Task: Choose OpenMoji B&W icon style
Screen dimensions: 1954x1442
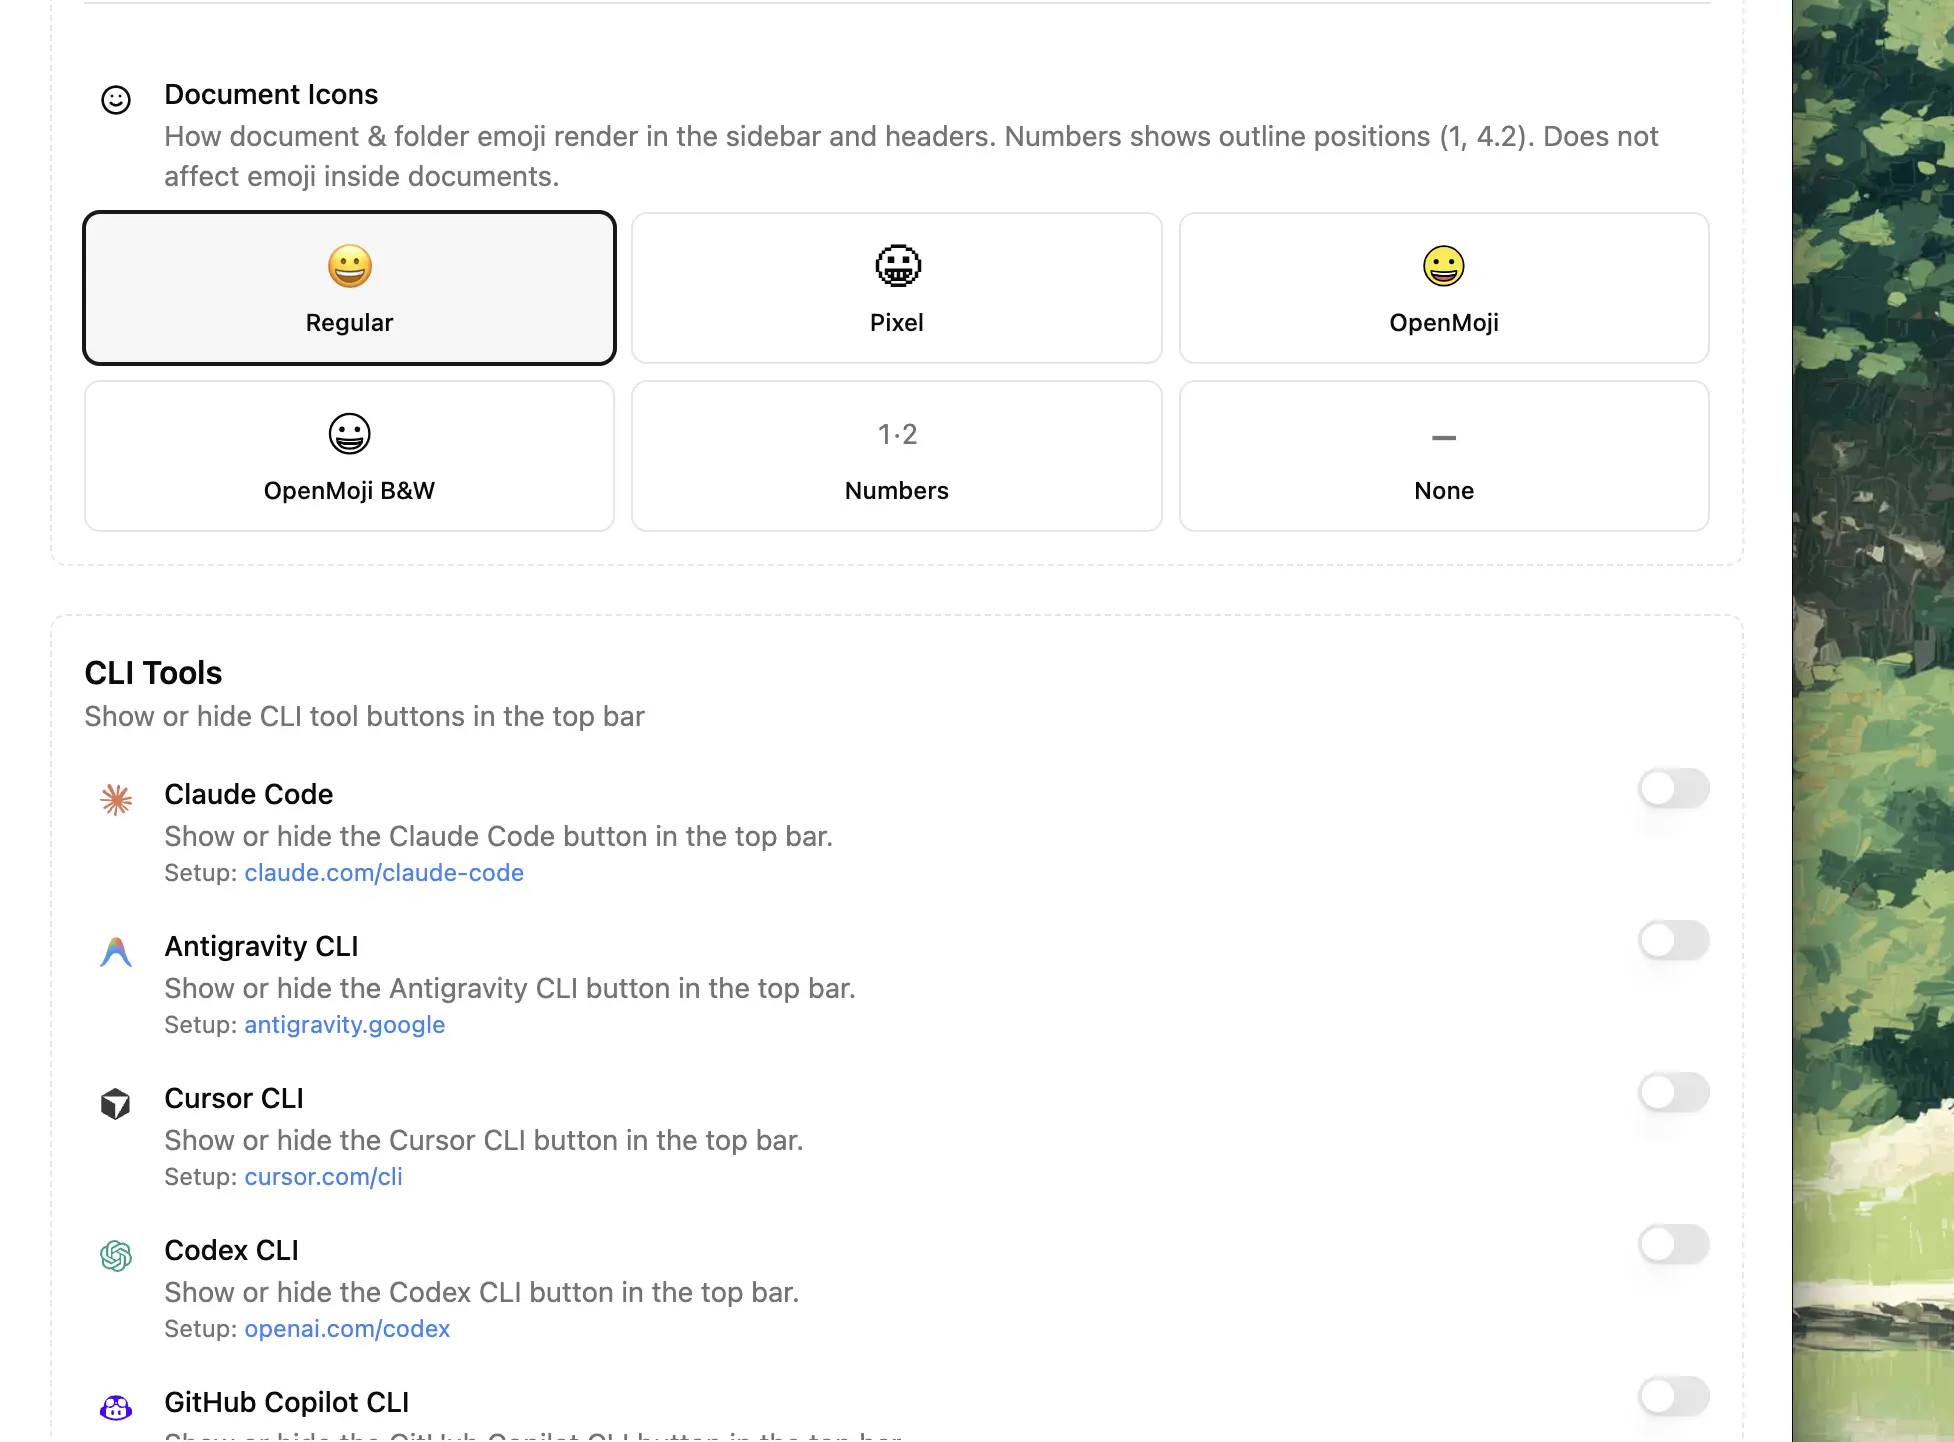Action: pos(349,456)
